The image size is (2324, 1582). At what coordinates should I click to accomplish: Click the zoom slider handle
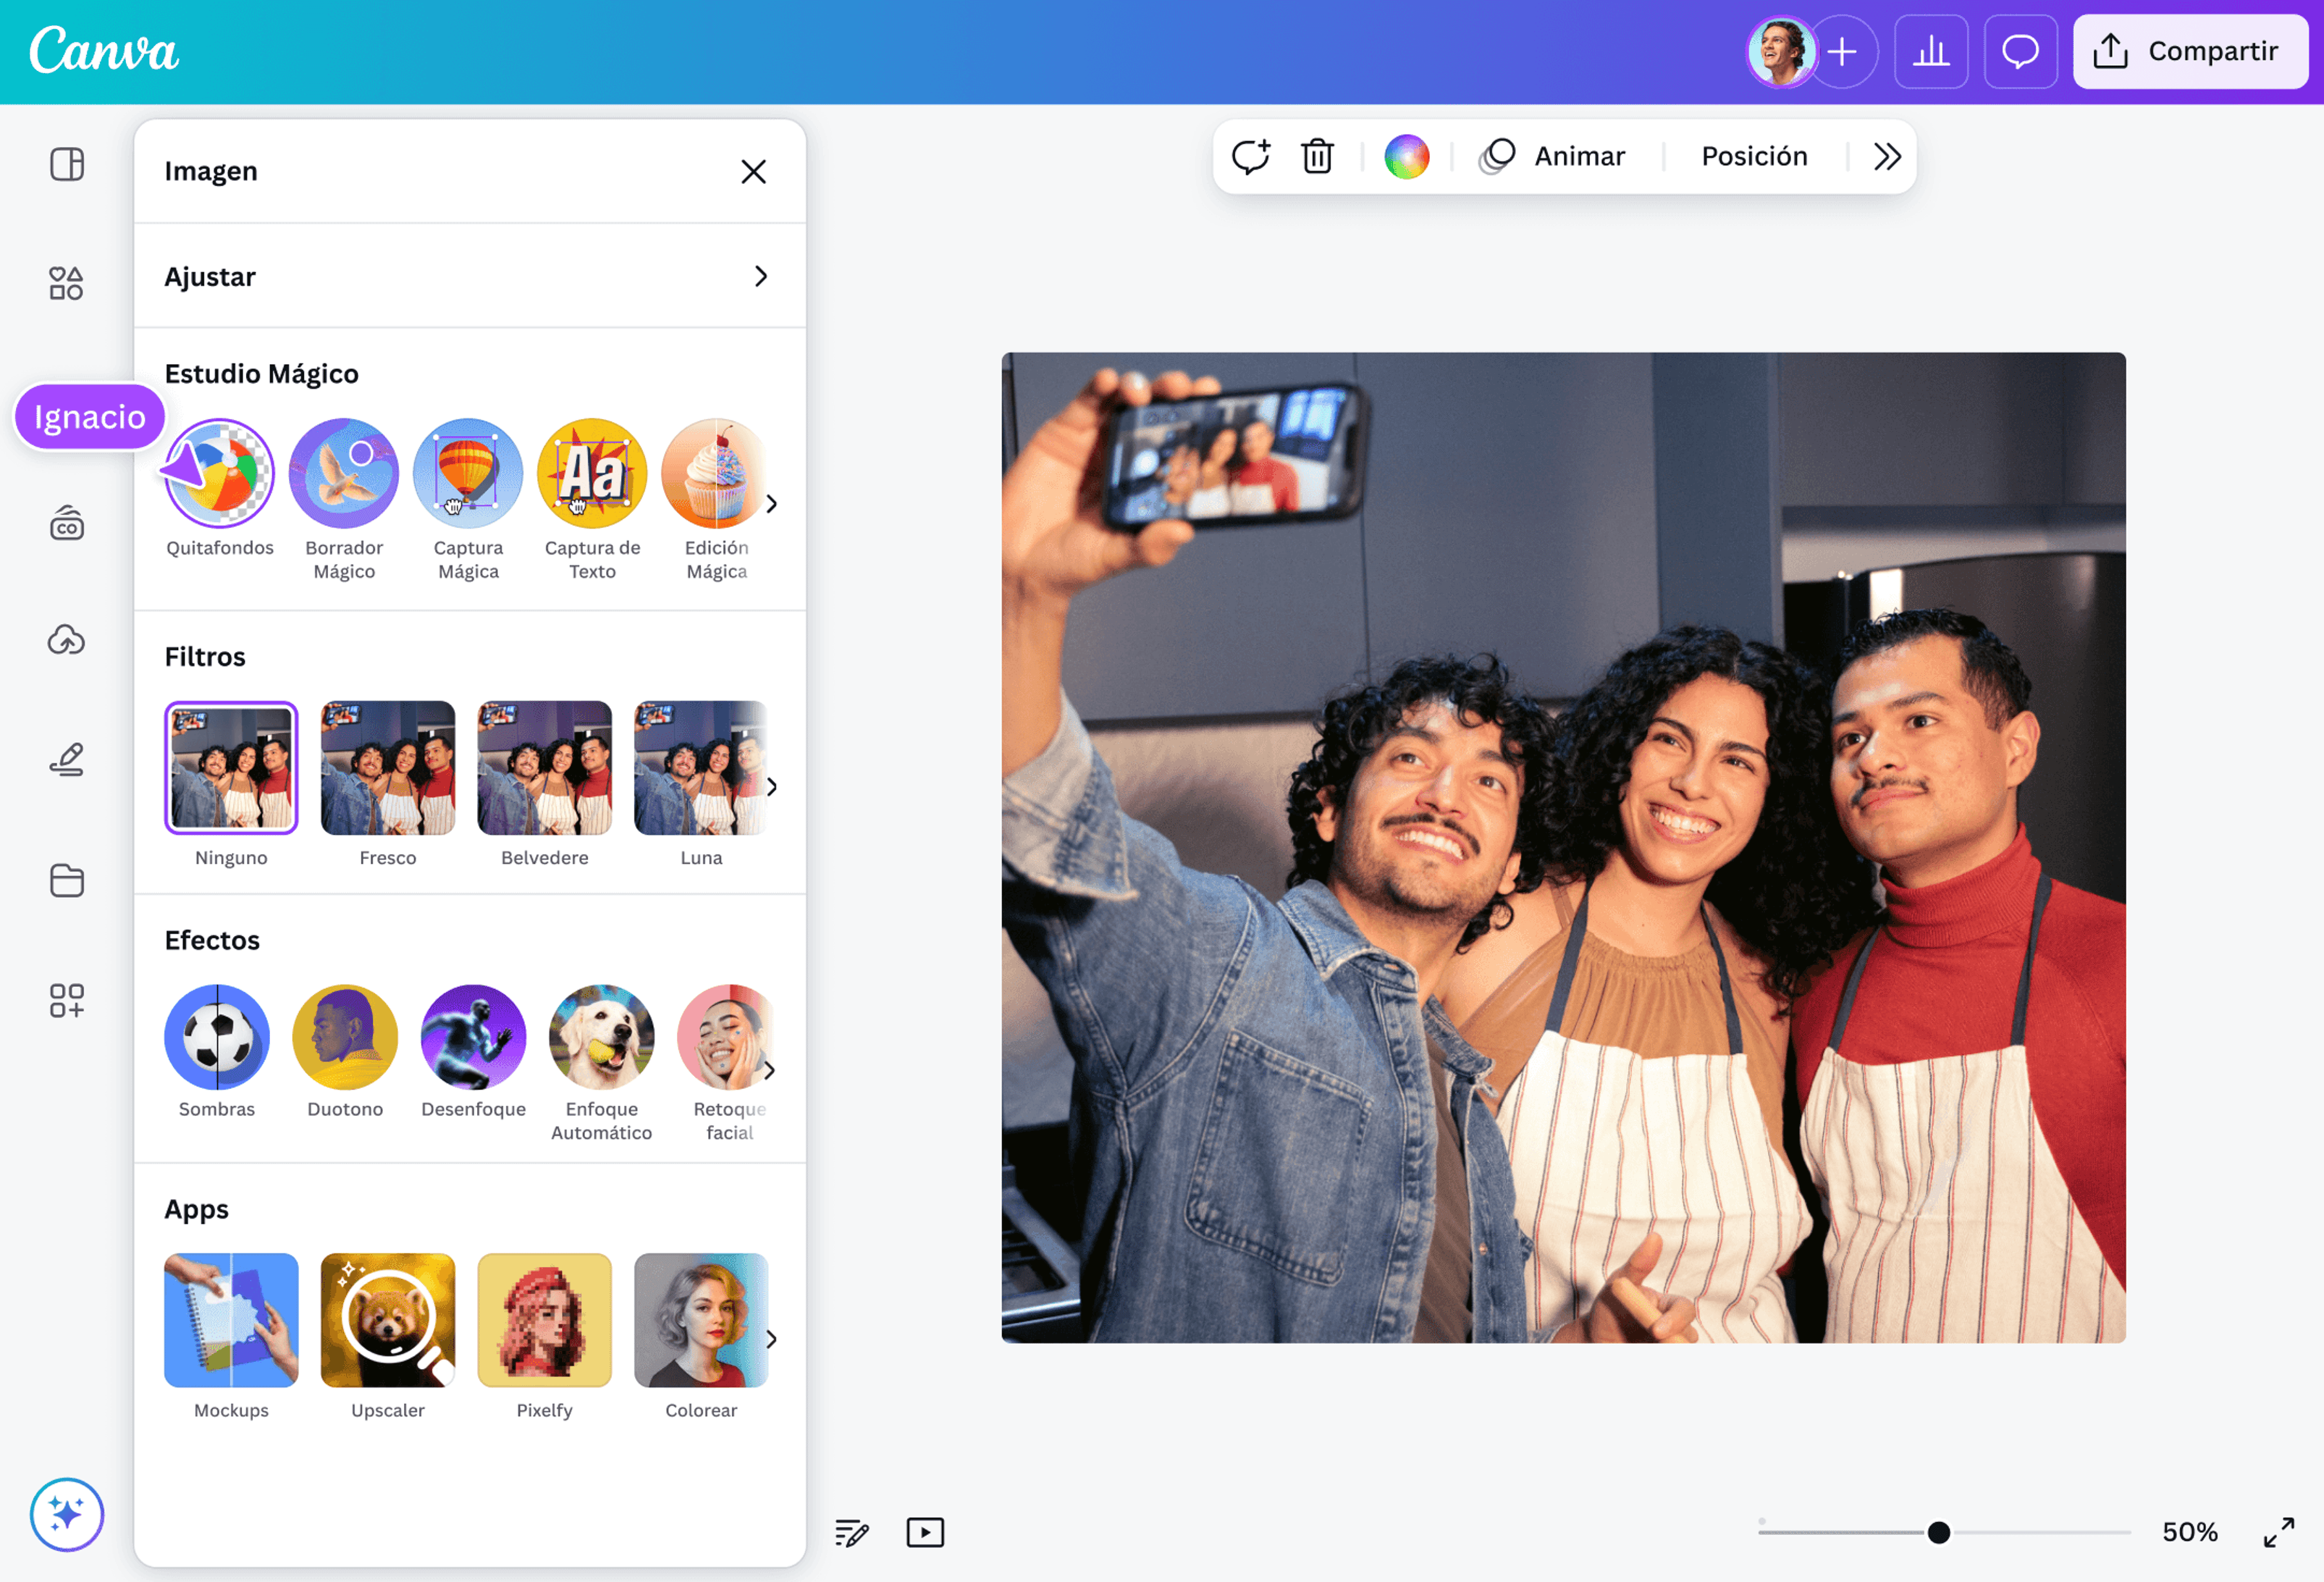coord(1938,1532)
